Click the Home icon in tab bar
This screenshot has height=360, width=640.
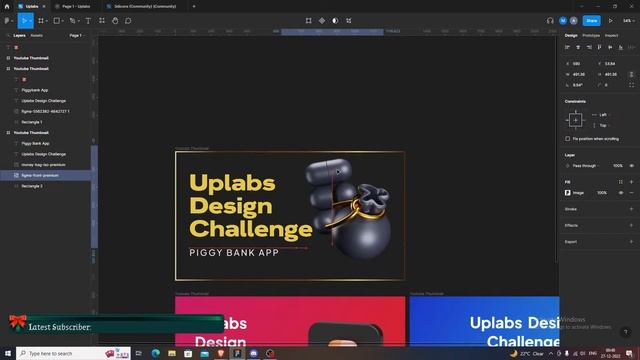(7, 7)
